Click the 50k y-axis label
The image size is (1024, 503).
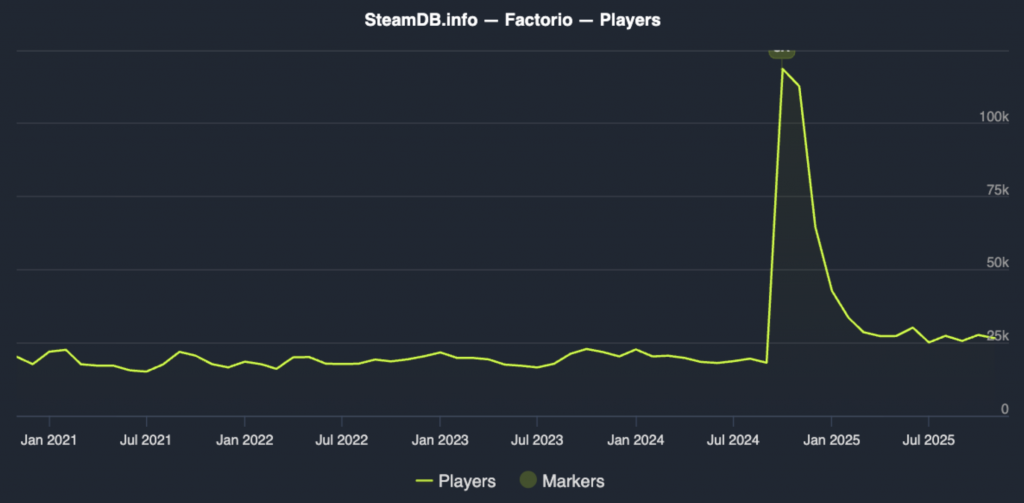coord(998,263)
